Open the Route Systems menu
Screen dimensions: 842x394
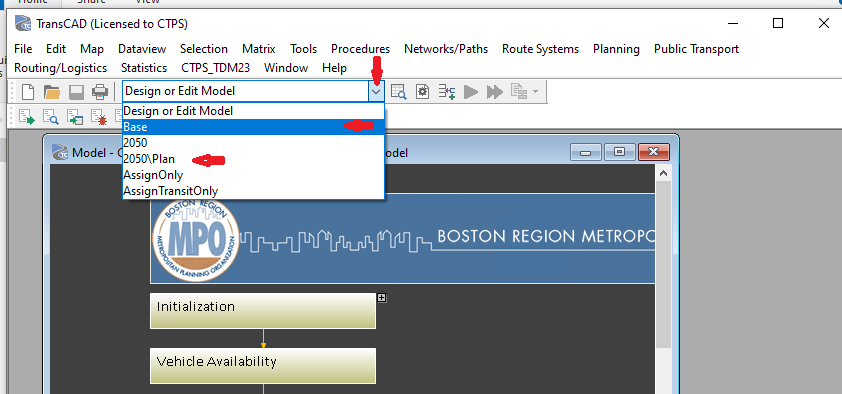[x=540, y=49]
